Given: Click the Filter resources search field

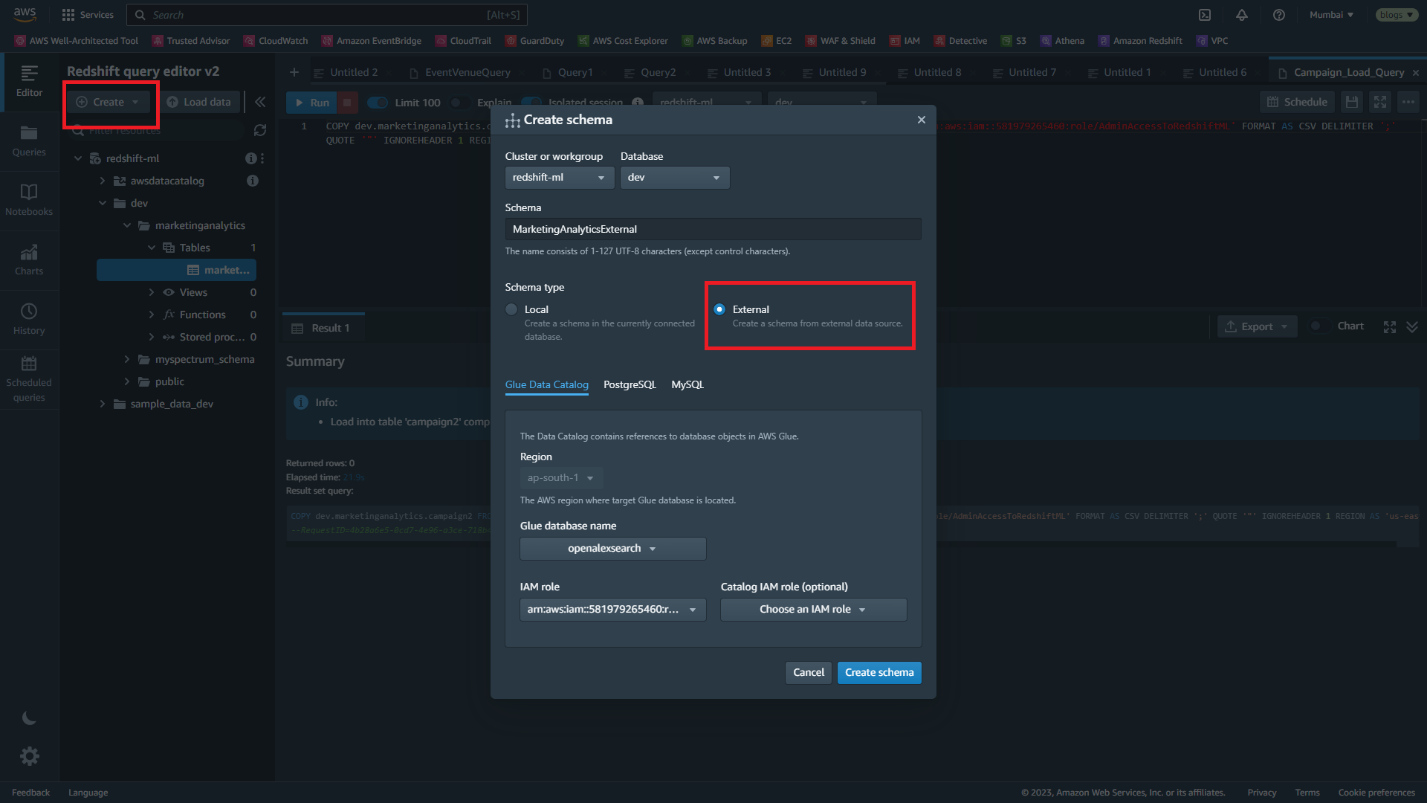Looking at the screenshot, I should point(156,130).
